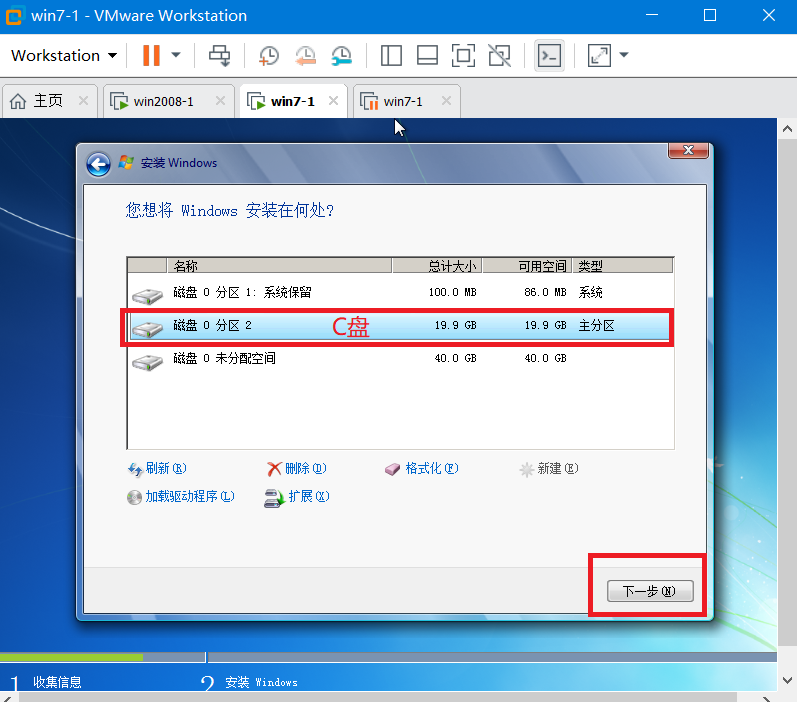
Task: Open the Workstation menu dropdown
Action: click(64, 55)
